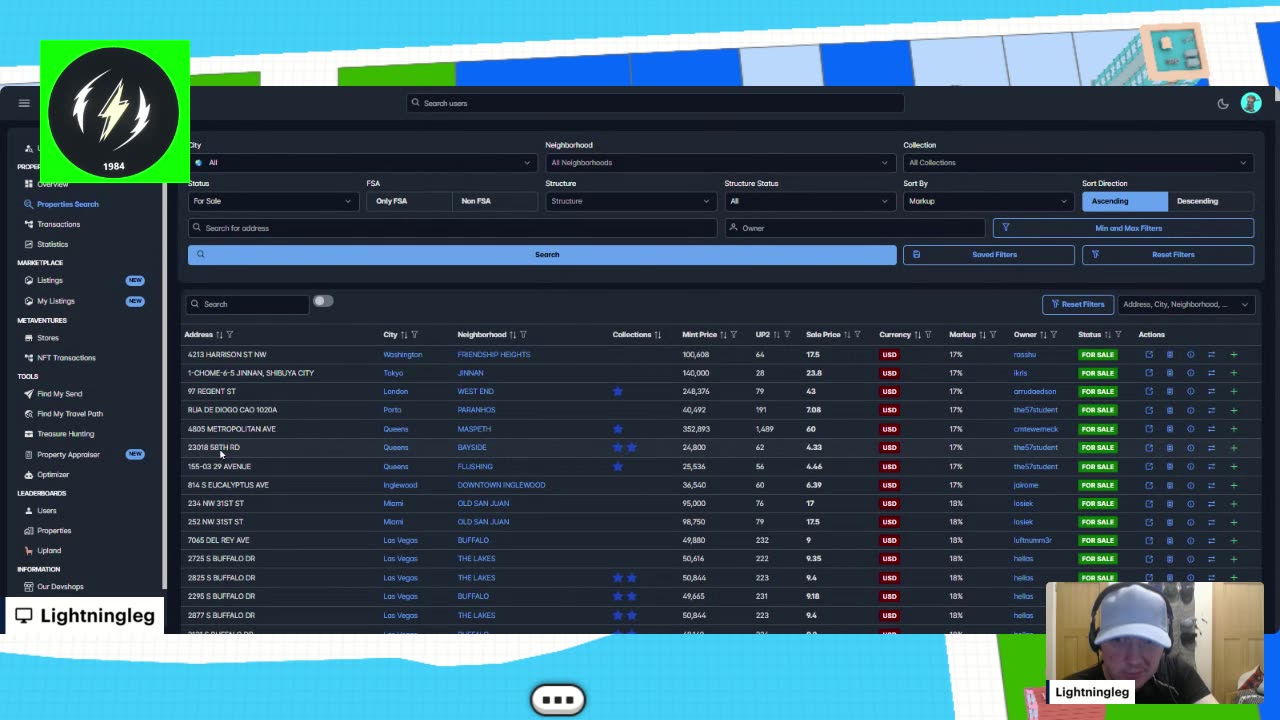The width and height of the screenshot is (1280, 720).
Task: Click compare arrows icon for 234 NW 31st St
Action: tap(1211, 503)
